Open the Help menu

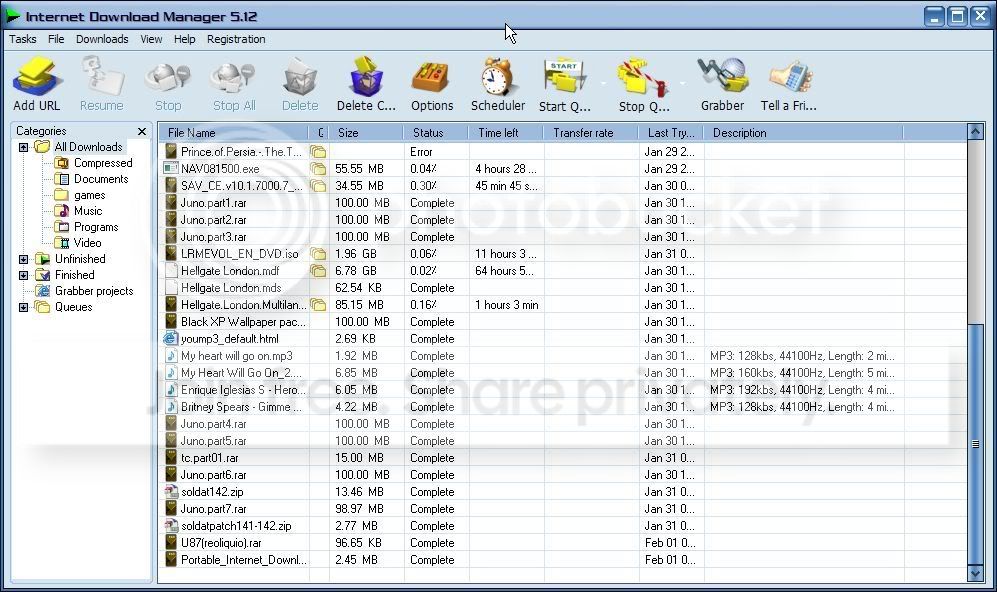tap(184, 39)
